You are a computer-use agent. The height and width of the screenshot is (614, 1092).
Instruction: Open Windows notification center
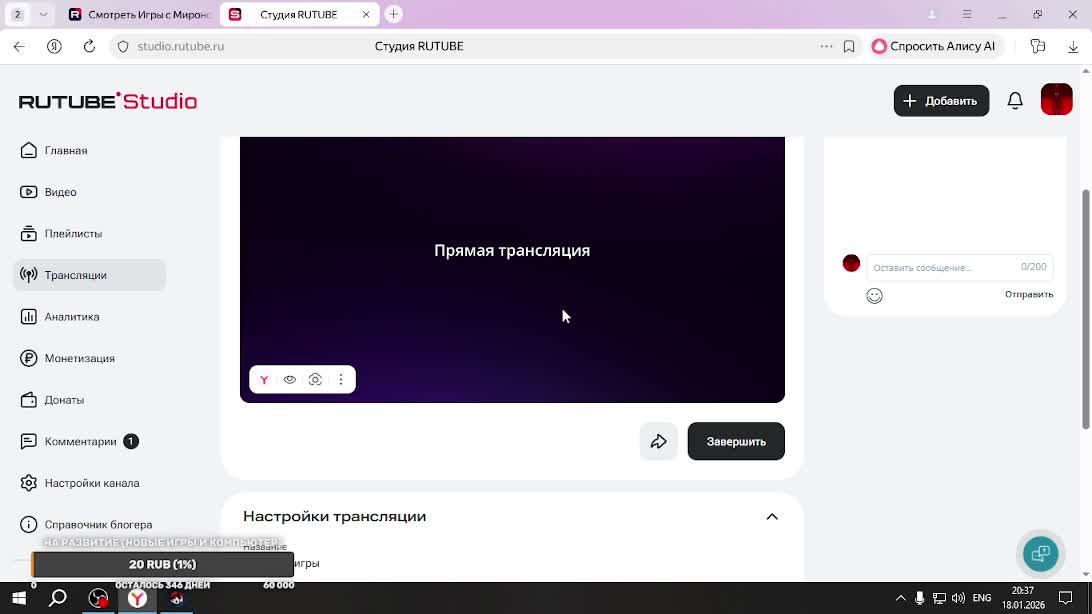[x=1066, y=598]
